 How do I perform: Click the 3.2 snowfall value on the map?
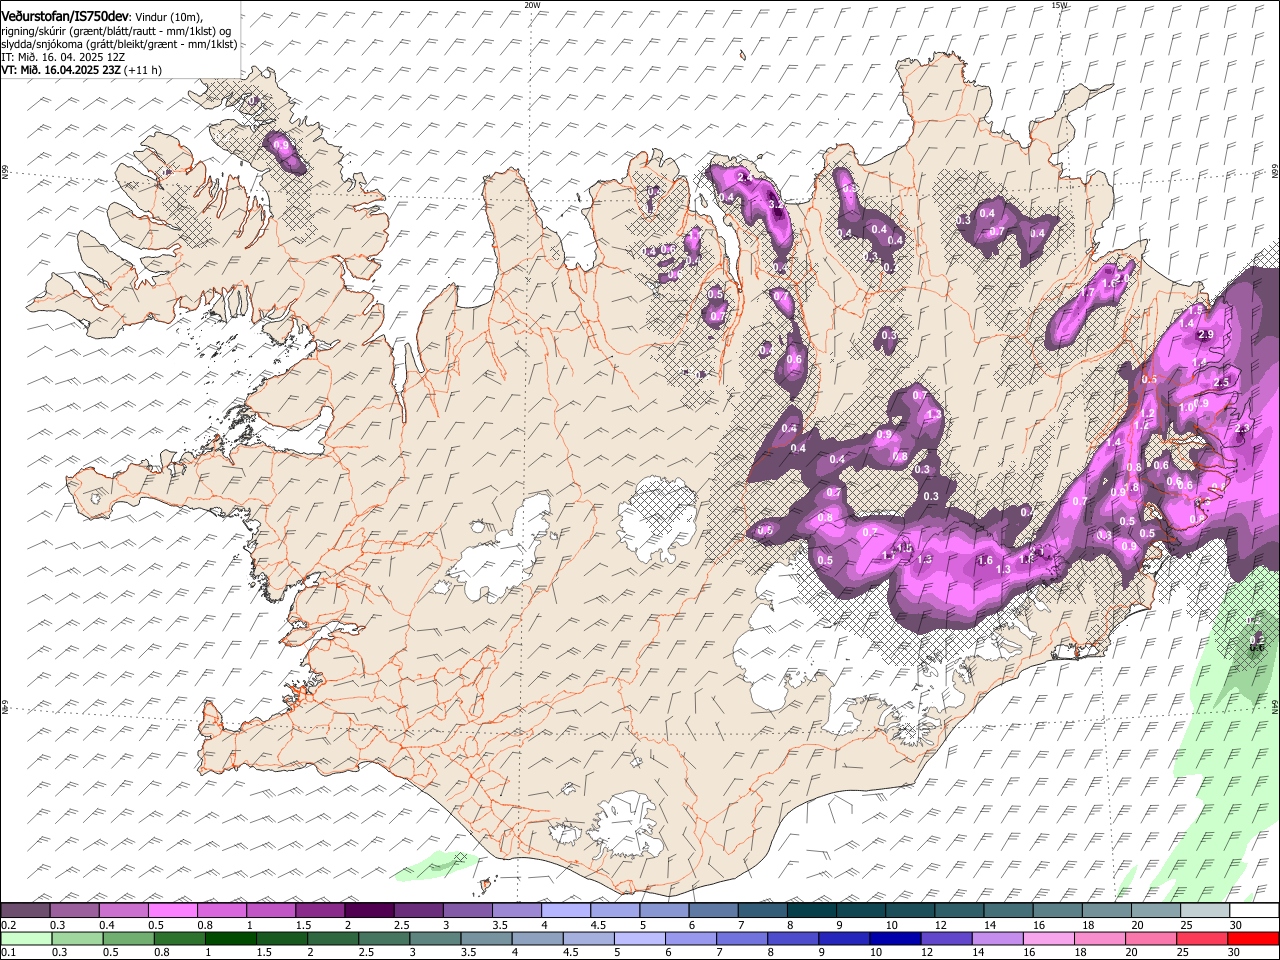pyautogui.click(x=776, y=204)
